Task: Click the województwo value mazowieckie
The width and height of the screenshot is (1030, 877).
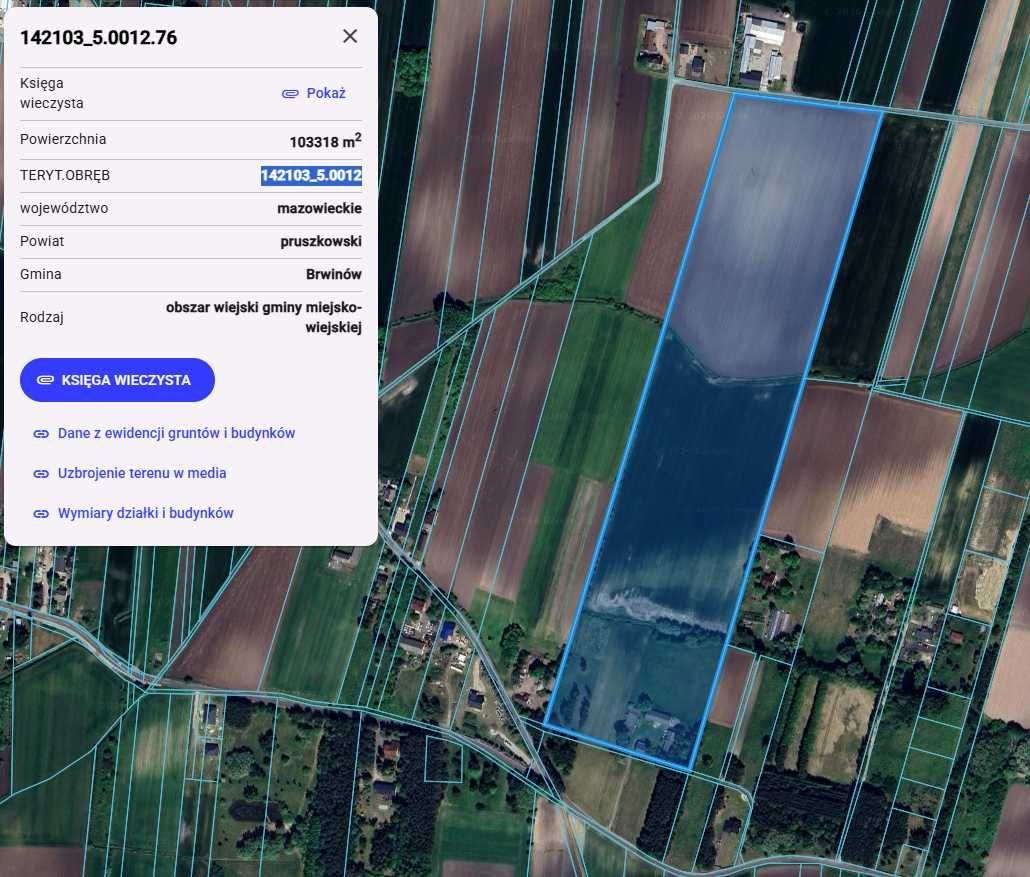Action: pos(319,208)
